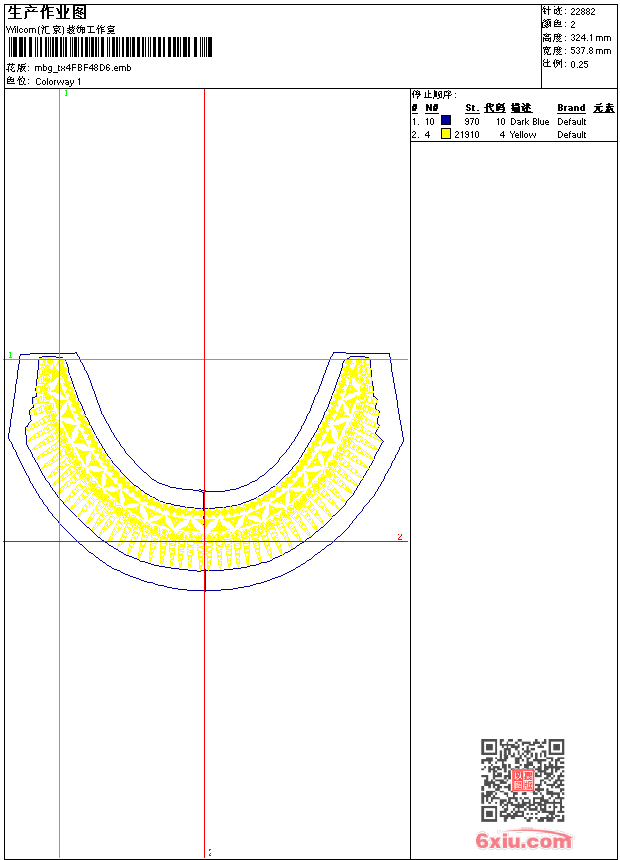Click the Yellow color swatch
The image size is (620, 860).
446,134
